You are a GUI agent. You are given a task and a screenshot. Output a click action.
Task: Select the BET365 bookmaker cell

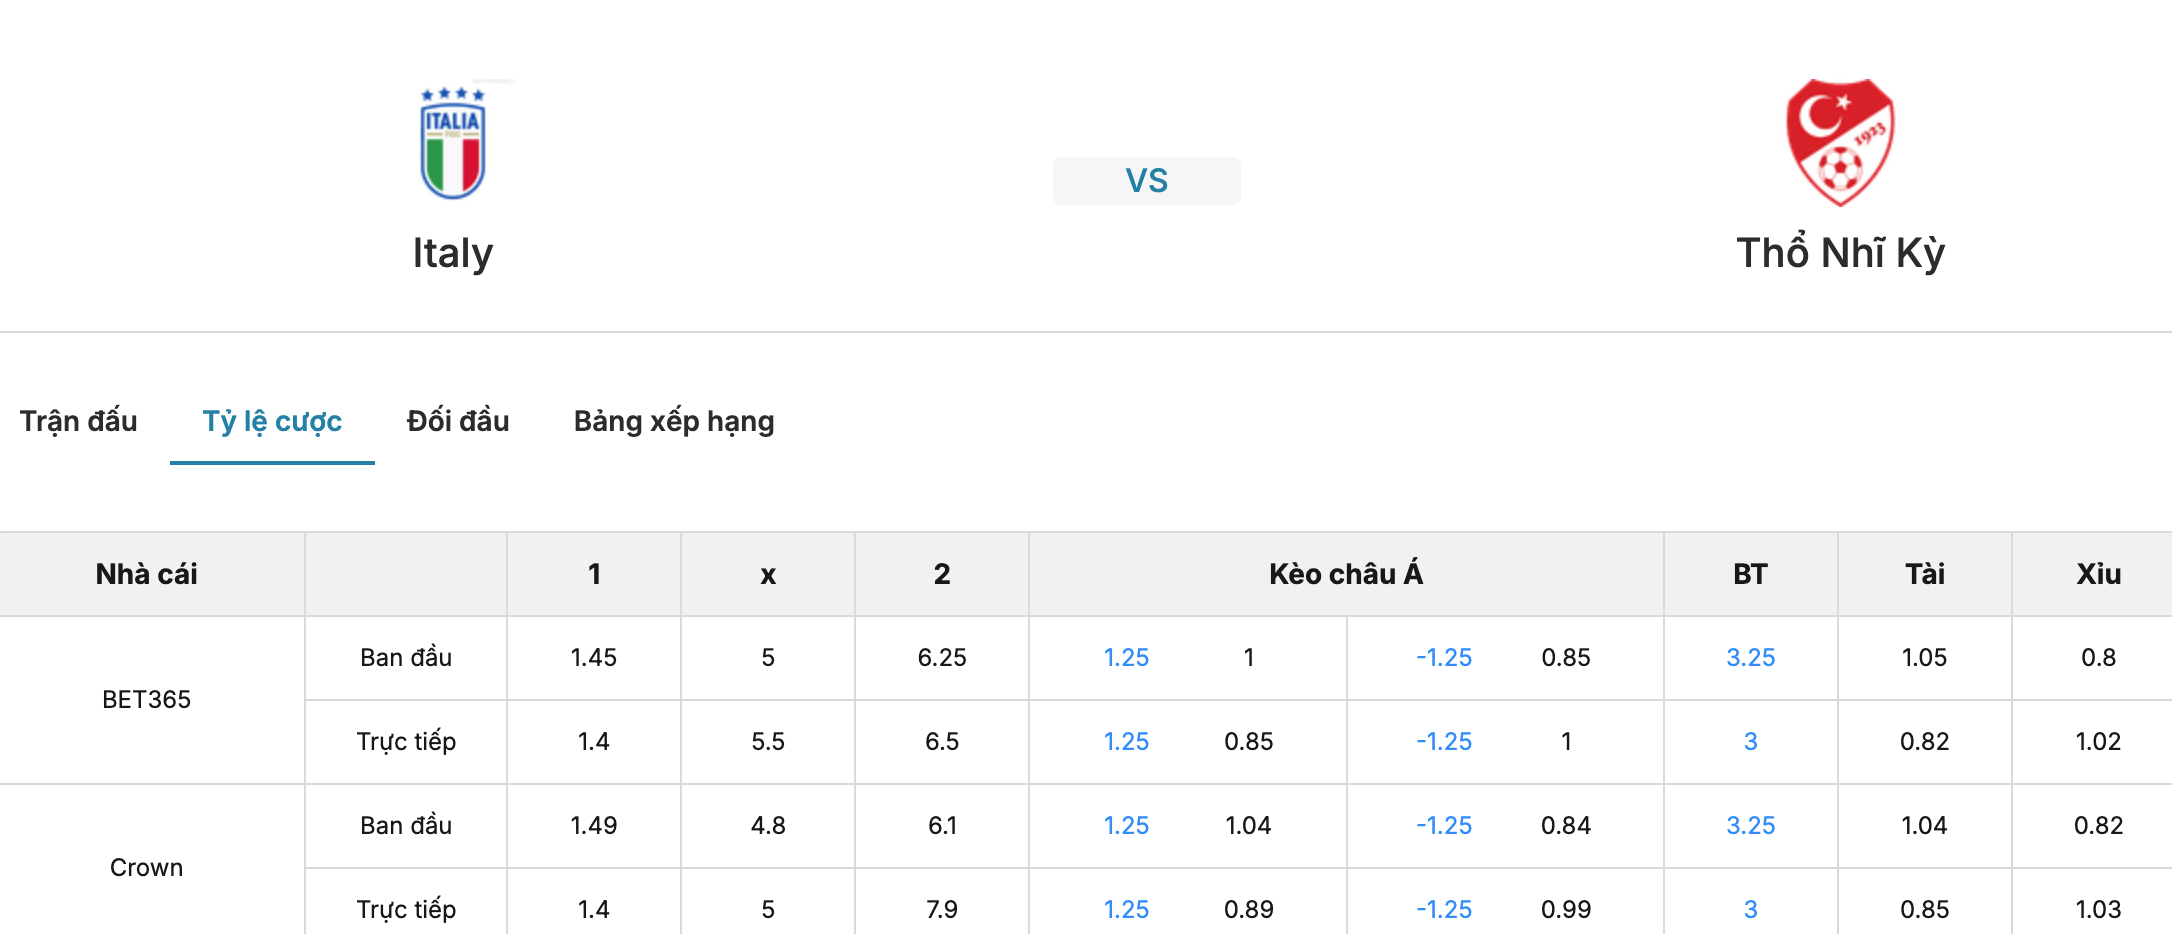click(x=147, y=699)
